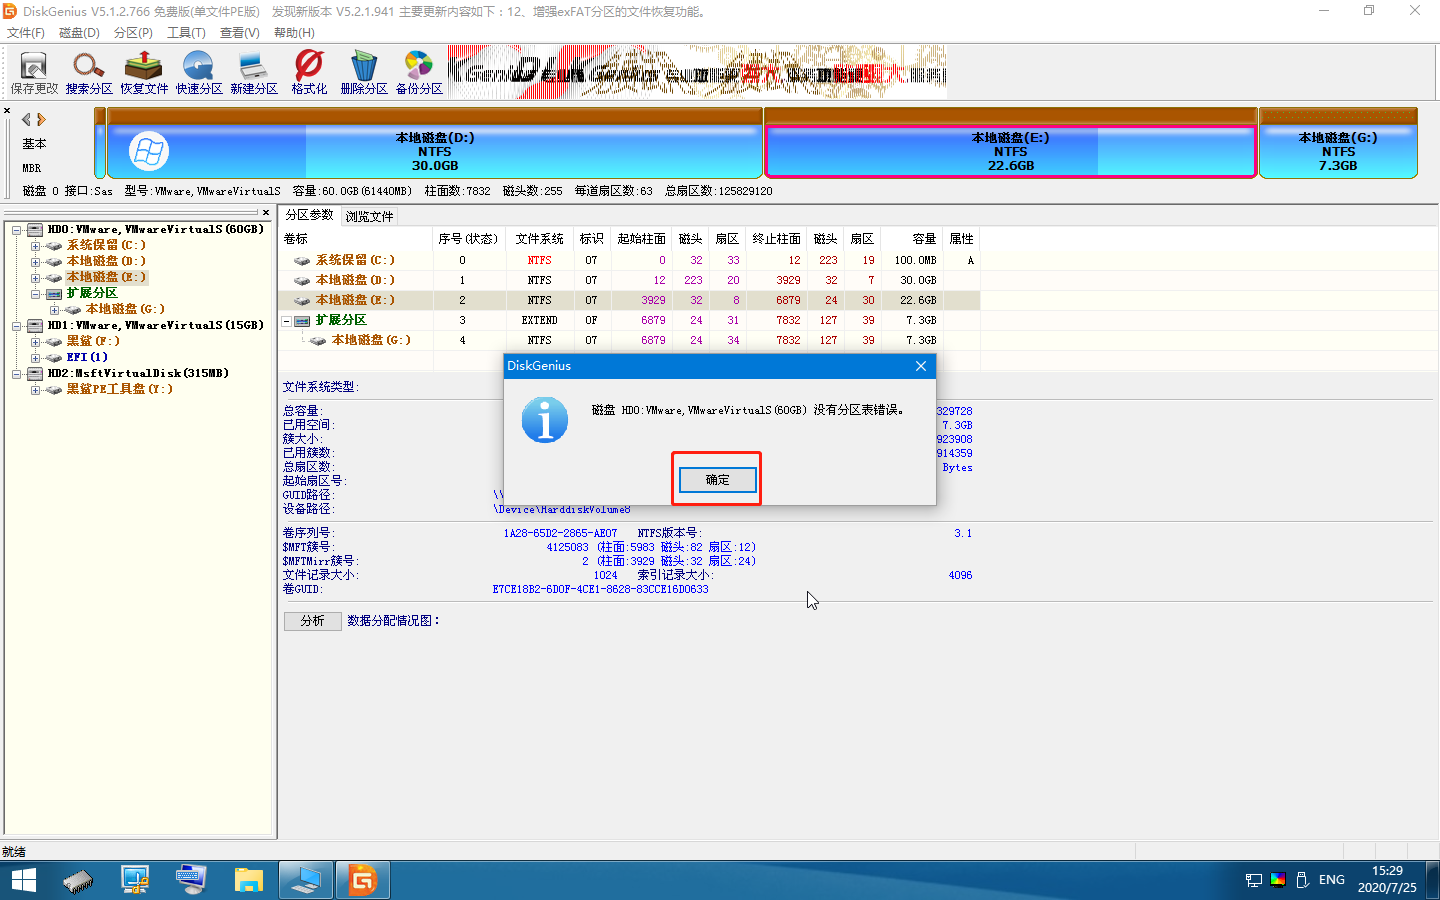The width and height of the screenshot is (1440, 900).
Task: Click the 分析 analyze button
Action: click(312, 621)
